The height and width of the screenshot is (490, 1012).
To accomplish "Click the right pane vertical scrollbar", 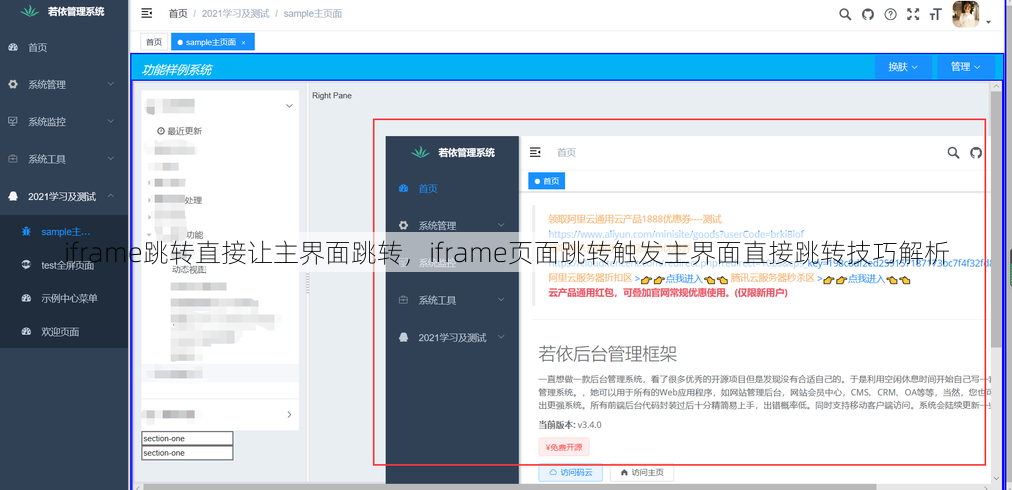I will (x=997, y=219).
